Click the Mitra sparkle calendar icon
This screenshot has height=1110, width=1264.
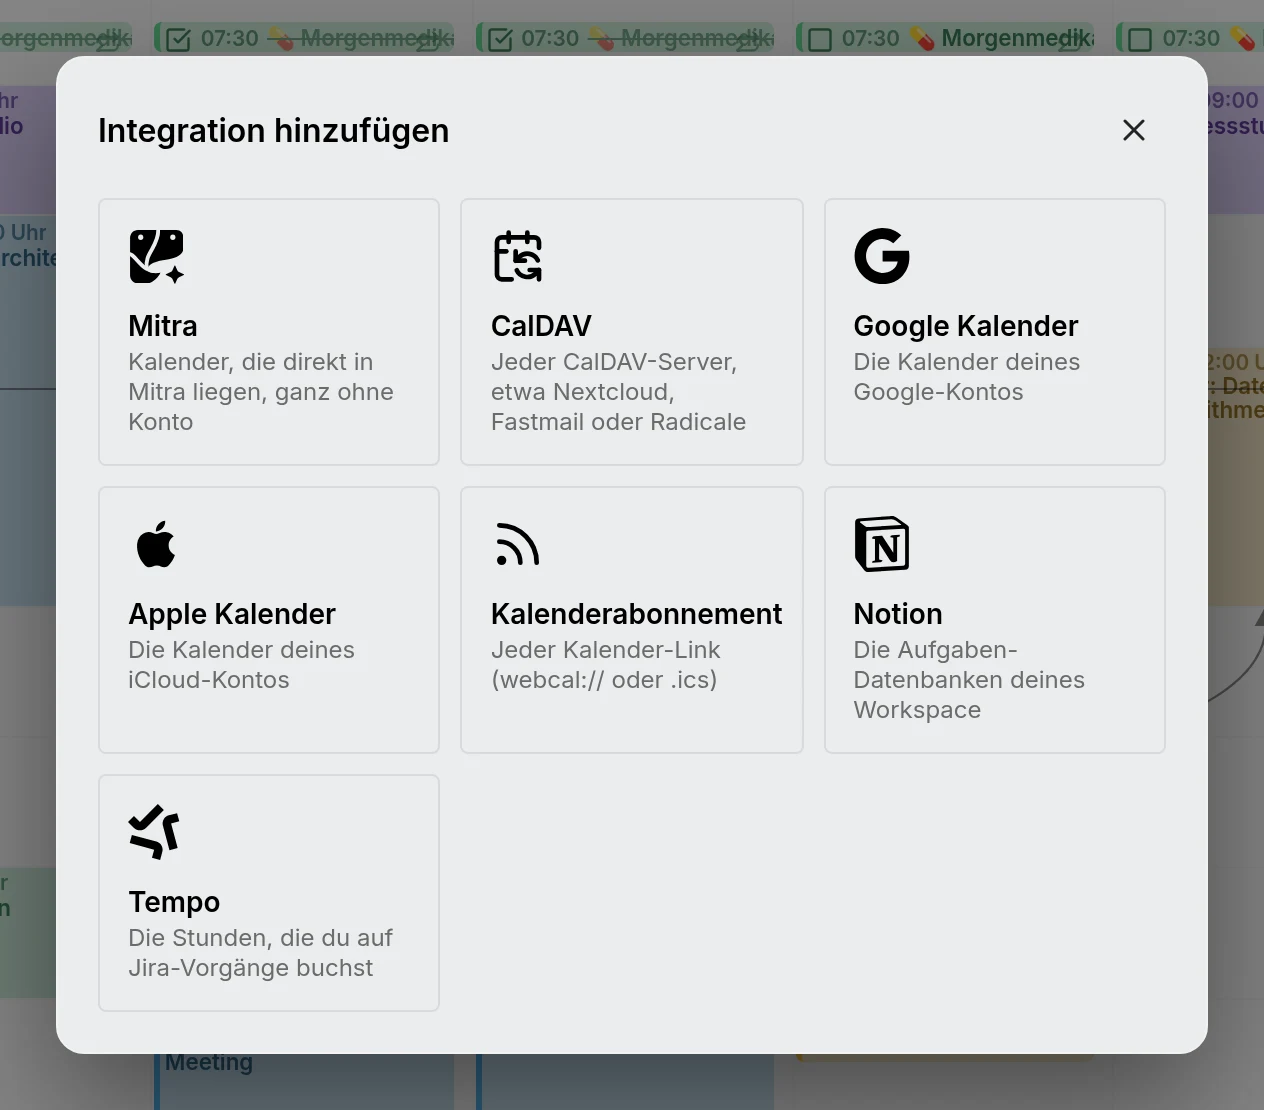coord(157,256)
